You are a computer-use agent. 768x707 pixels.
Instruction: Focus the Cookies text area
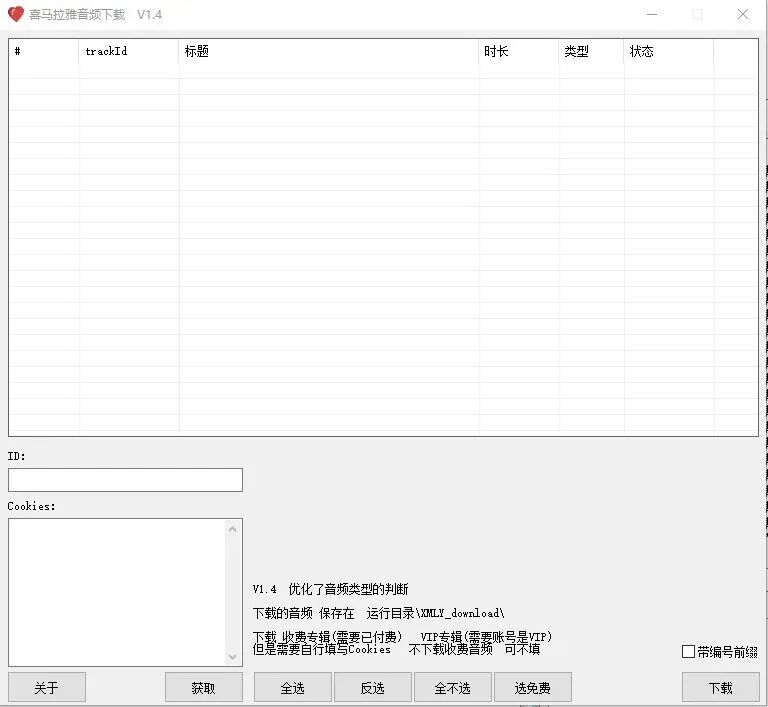click(x=118, y=592)
